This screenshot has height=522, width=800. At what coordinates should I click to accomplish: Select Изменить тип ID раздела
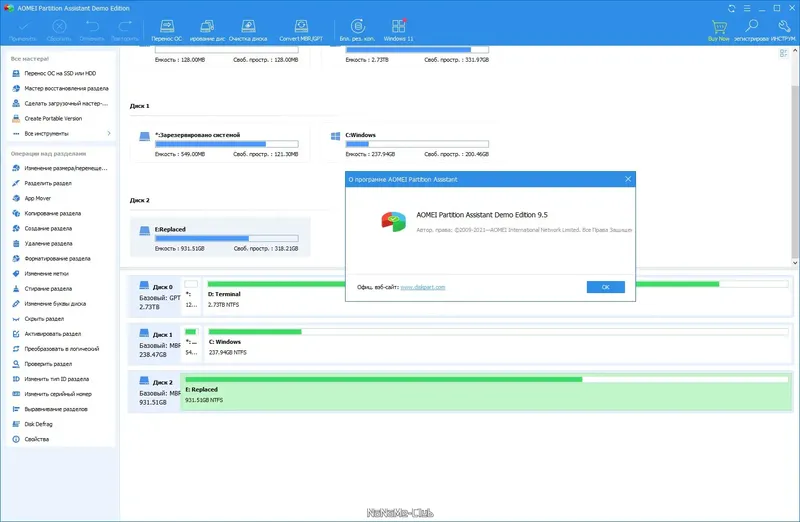[x=50, y=379]
